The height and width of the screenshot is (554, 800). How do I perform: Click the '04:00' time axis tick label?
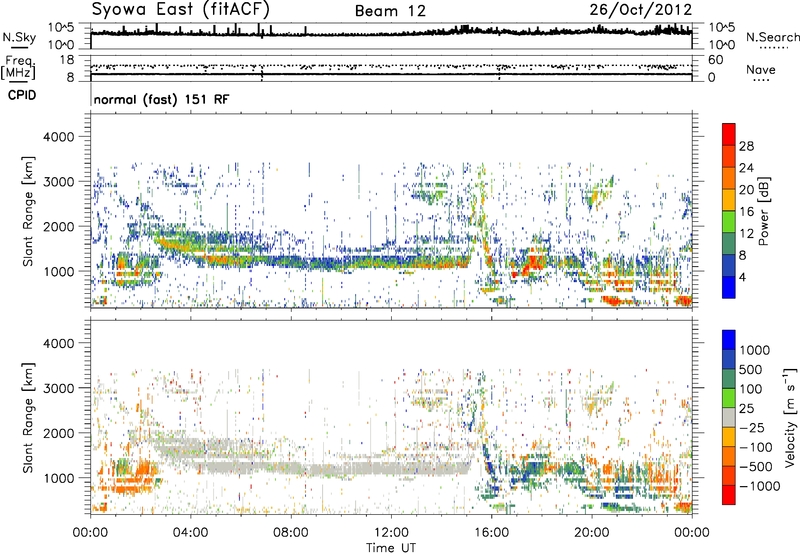[190, 533]
